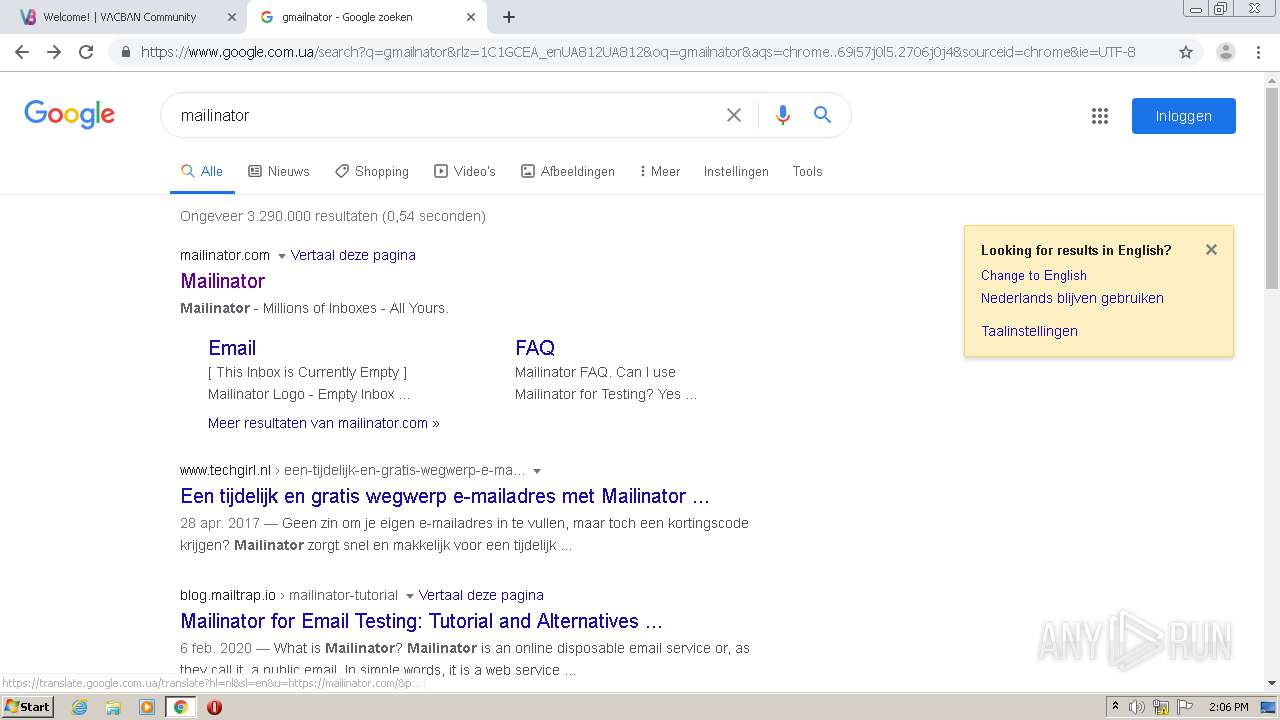Choose Nederlands blijven gebruiken

pyautogui.click(x=1072, y=298)
